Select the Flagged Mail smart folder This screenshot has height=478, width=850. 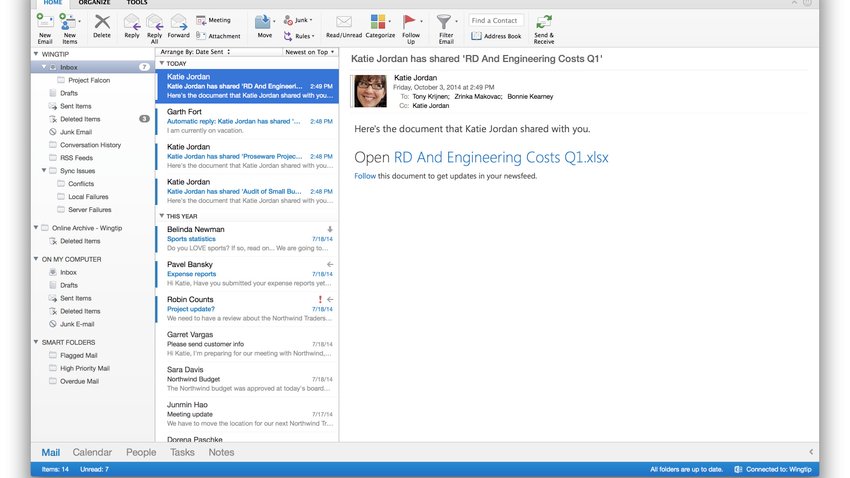click(x=79, y=356)
